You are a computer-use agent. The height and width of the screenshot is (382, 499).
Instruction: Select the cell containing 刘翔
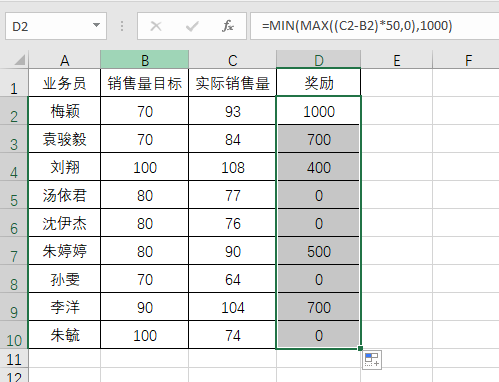coord(65,167)
